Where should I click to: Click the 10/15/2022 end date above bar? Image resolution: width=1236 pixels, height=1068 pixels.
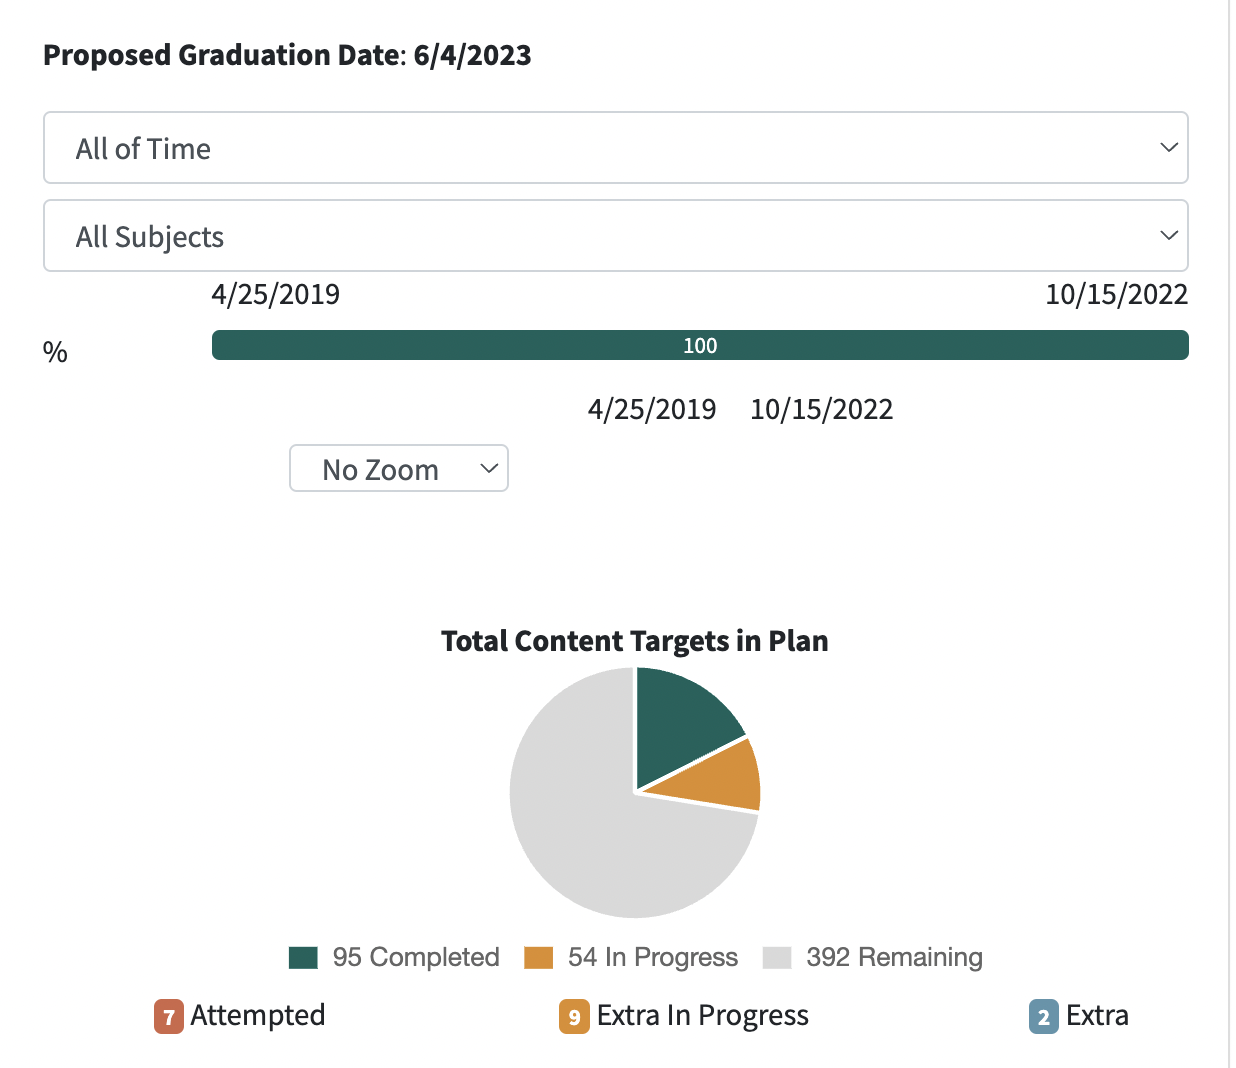pos(1116,294)
